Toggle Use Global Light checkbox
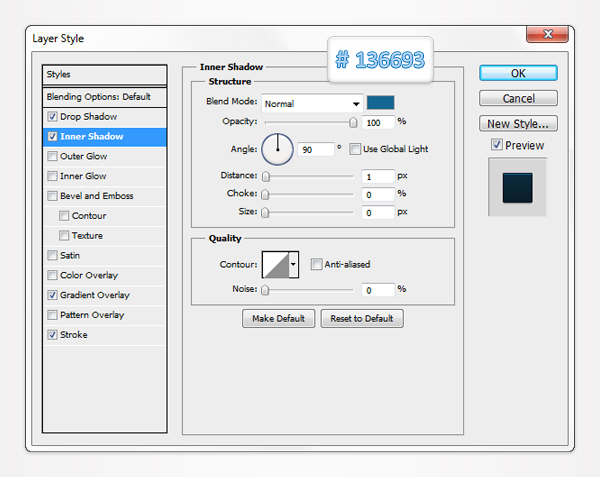Screen dimensions: 600x477 [356, 149]
